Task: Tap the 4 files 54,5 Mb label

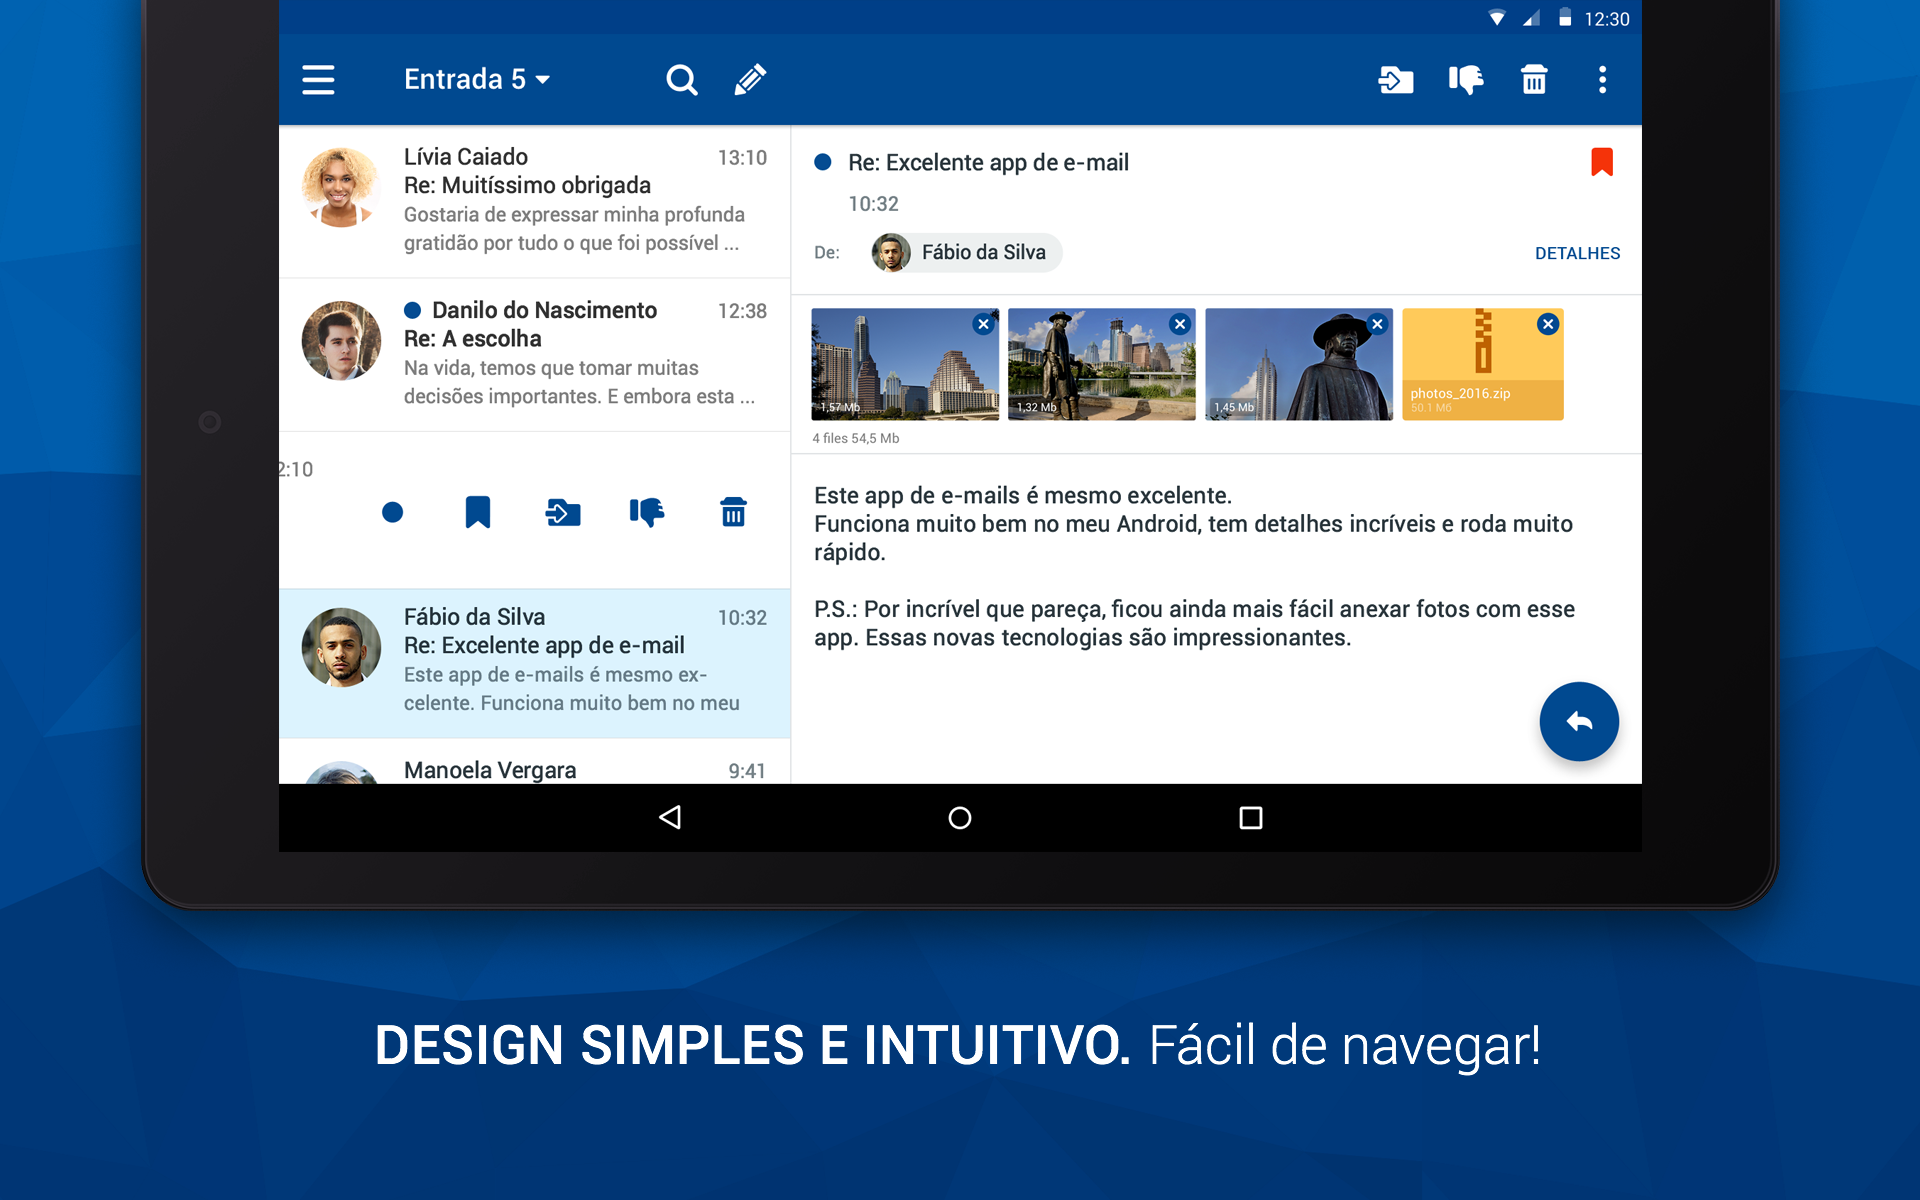Action: pyautogui.click(x=856, y=438)
